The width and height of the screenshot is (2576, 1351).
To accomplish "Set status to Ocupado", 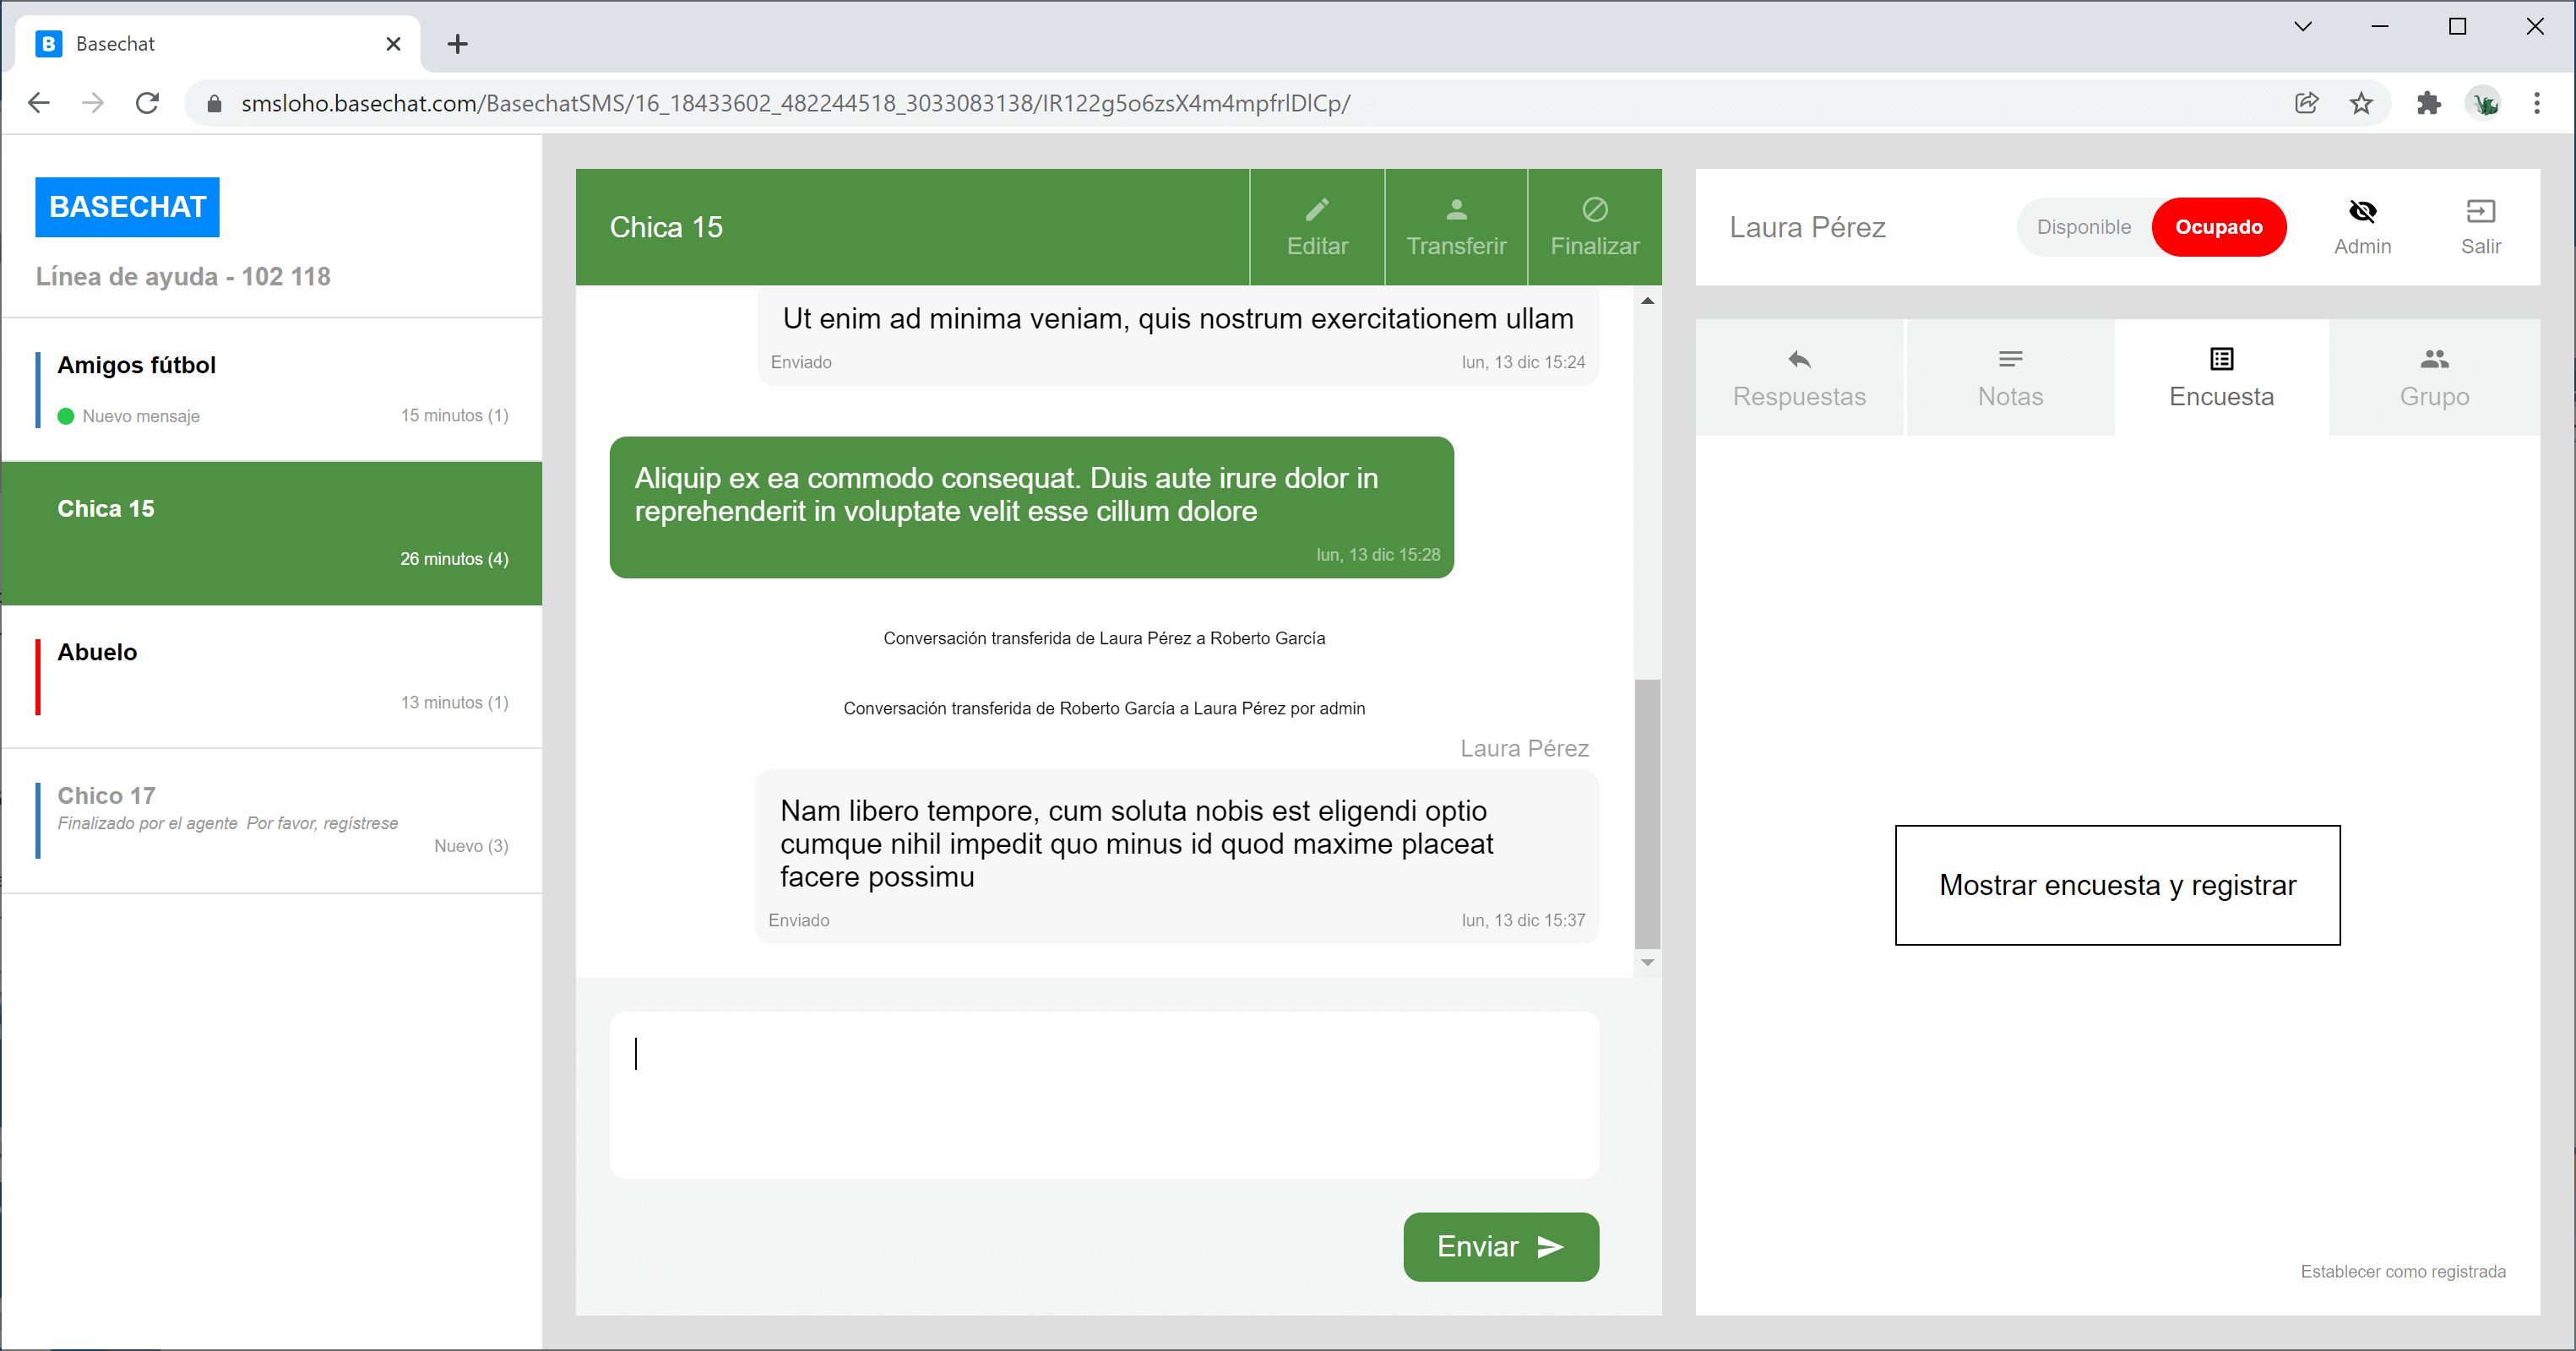I will click(x=2218, y=227).
